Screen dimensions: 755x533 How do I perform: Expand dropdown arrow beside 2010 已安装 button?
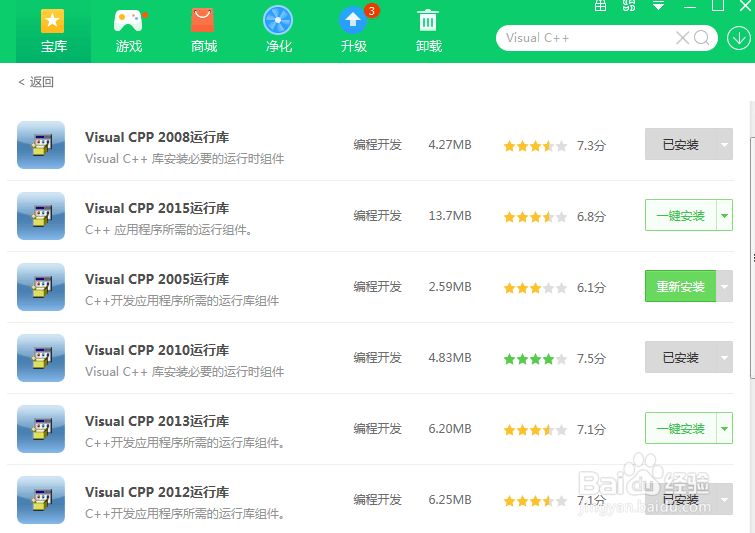(x=725, y=357)
